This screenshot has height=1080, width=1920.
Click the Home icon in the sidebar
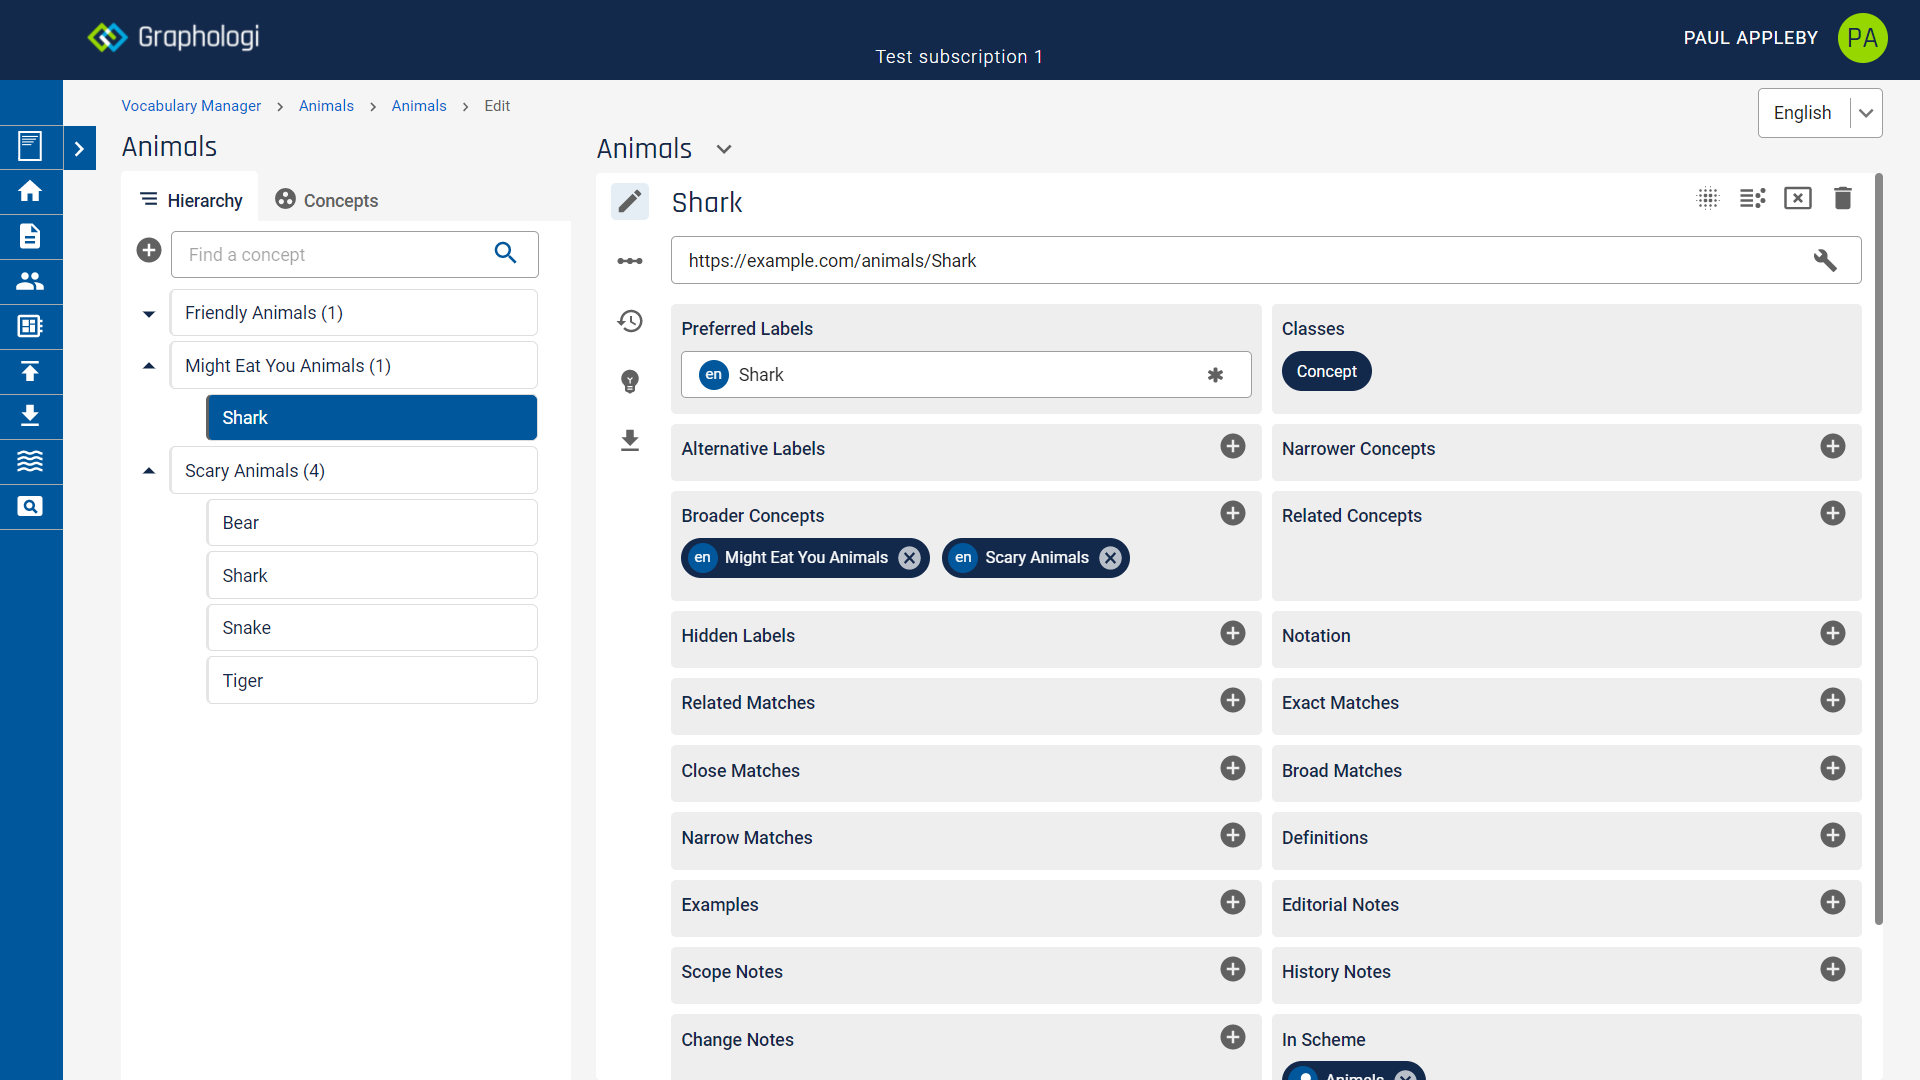31,191
